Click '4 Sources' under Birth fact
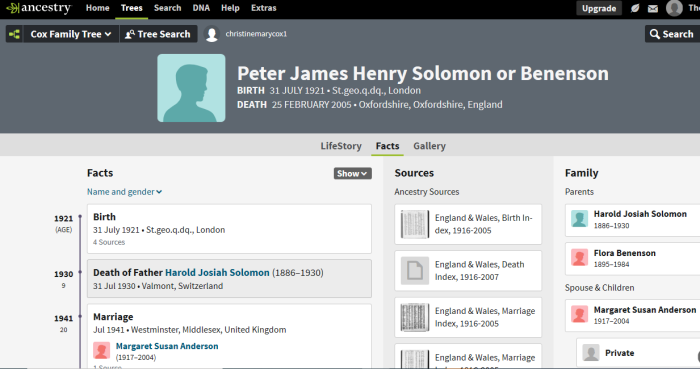Viewport: 700px width, 369px height. (109, 242)
